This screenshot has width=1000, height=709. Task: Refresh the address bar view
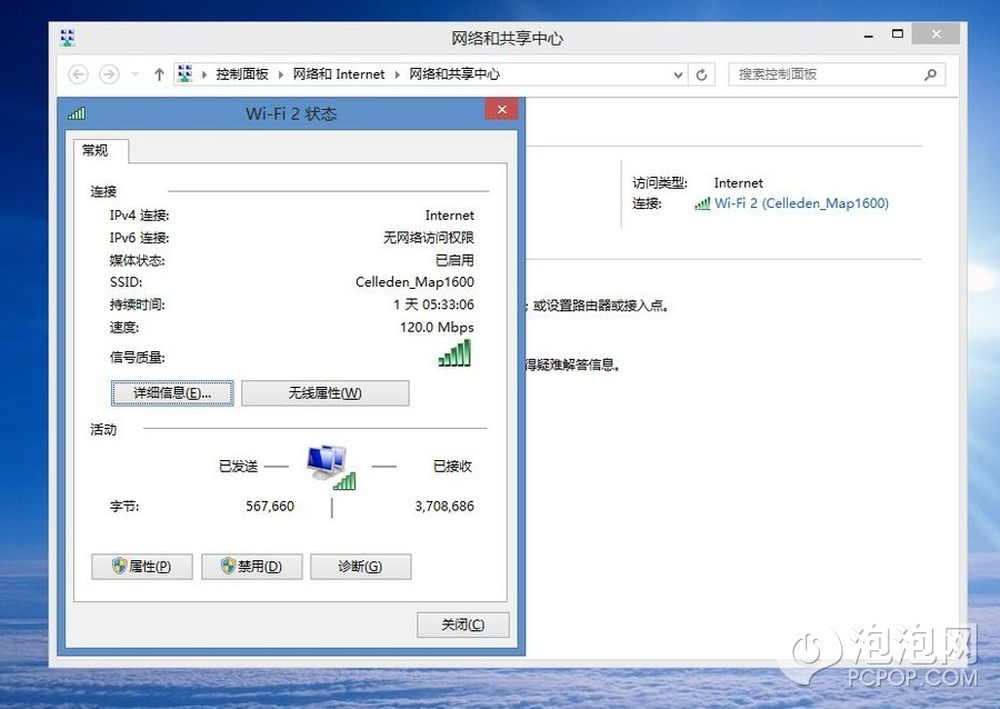[702, 75]
